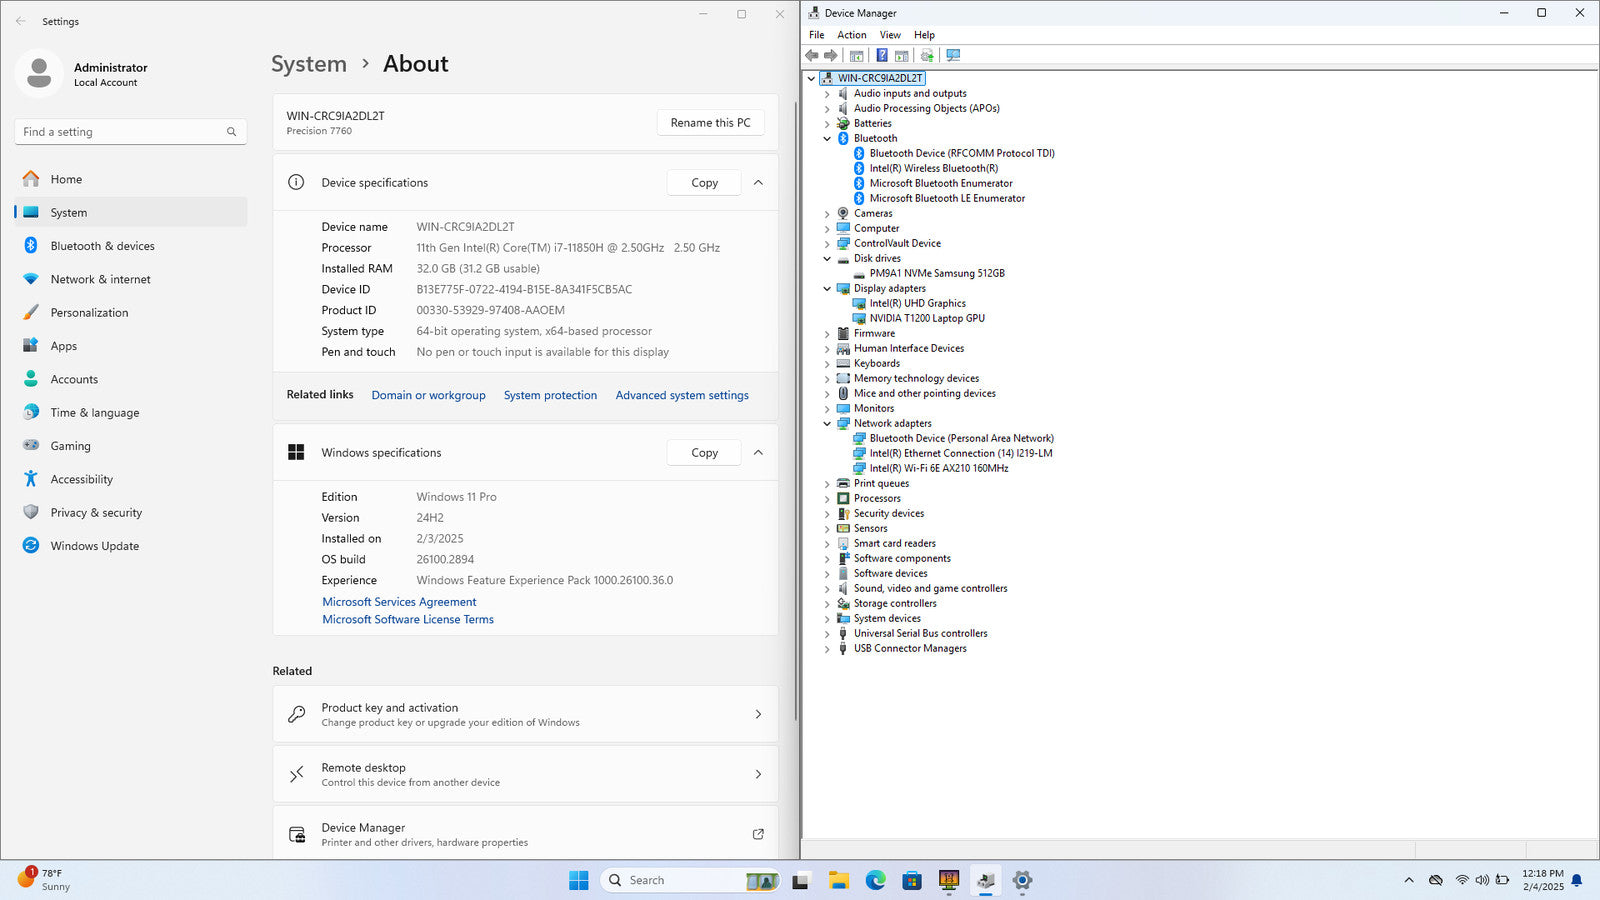This screenshot has width=1600, height=900.
Task: Open Domain or workgroup link
Action: (428, 395)
